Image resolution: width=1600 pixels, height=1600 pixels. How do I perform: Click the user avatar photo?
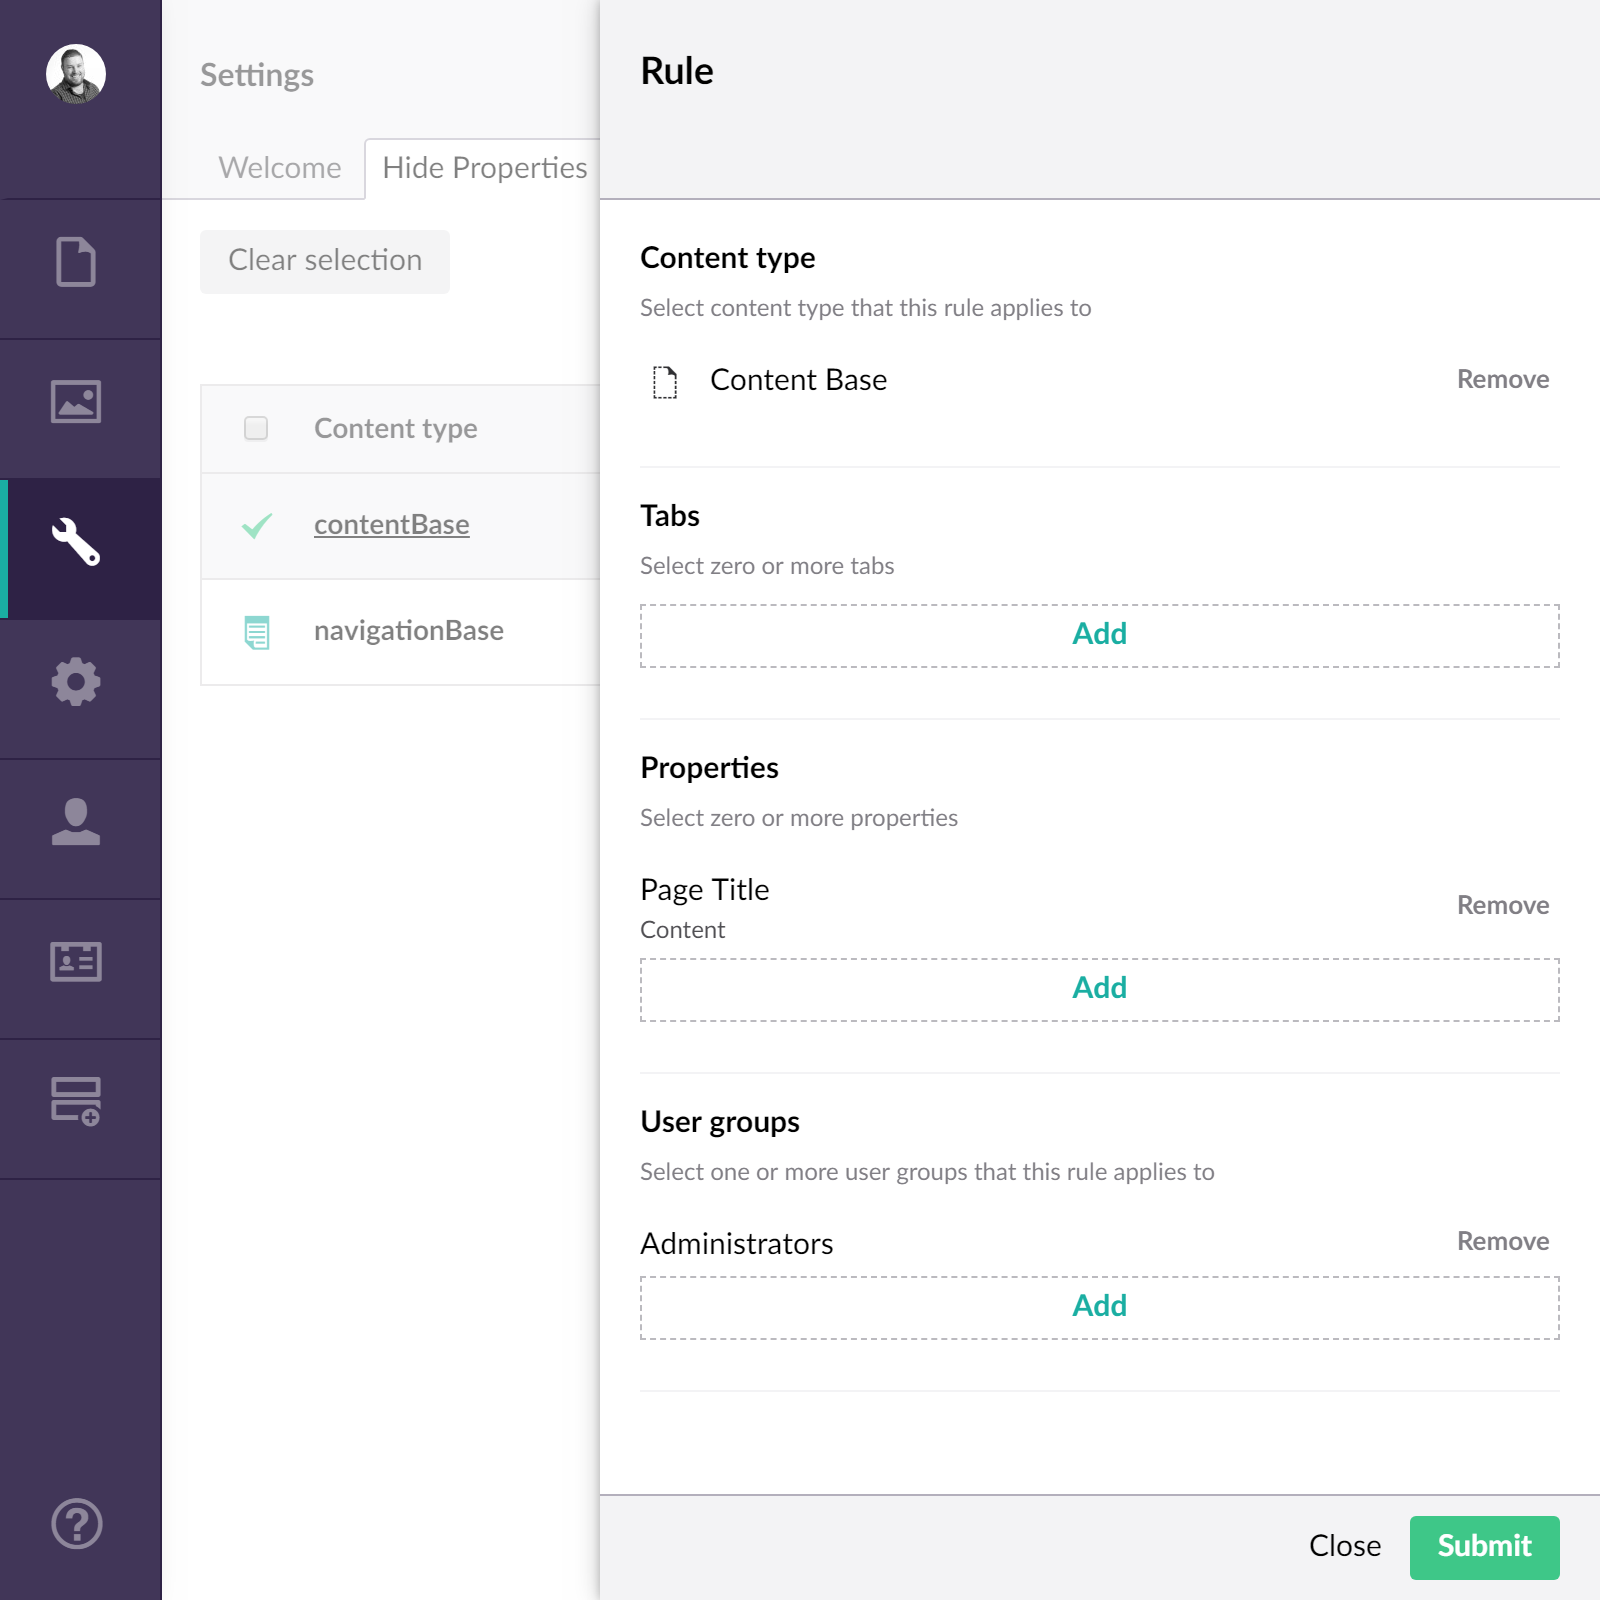tap(76, 74)
